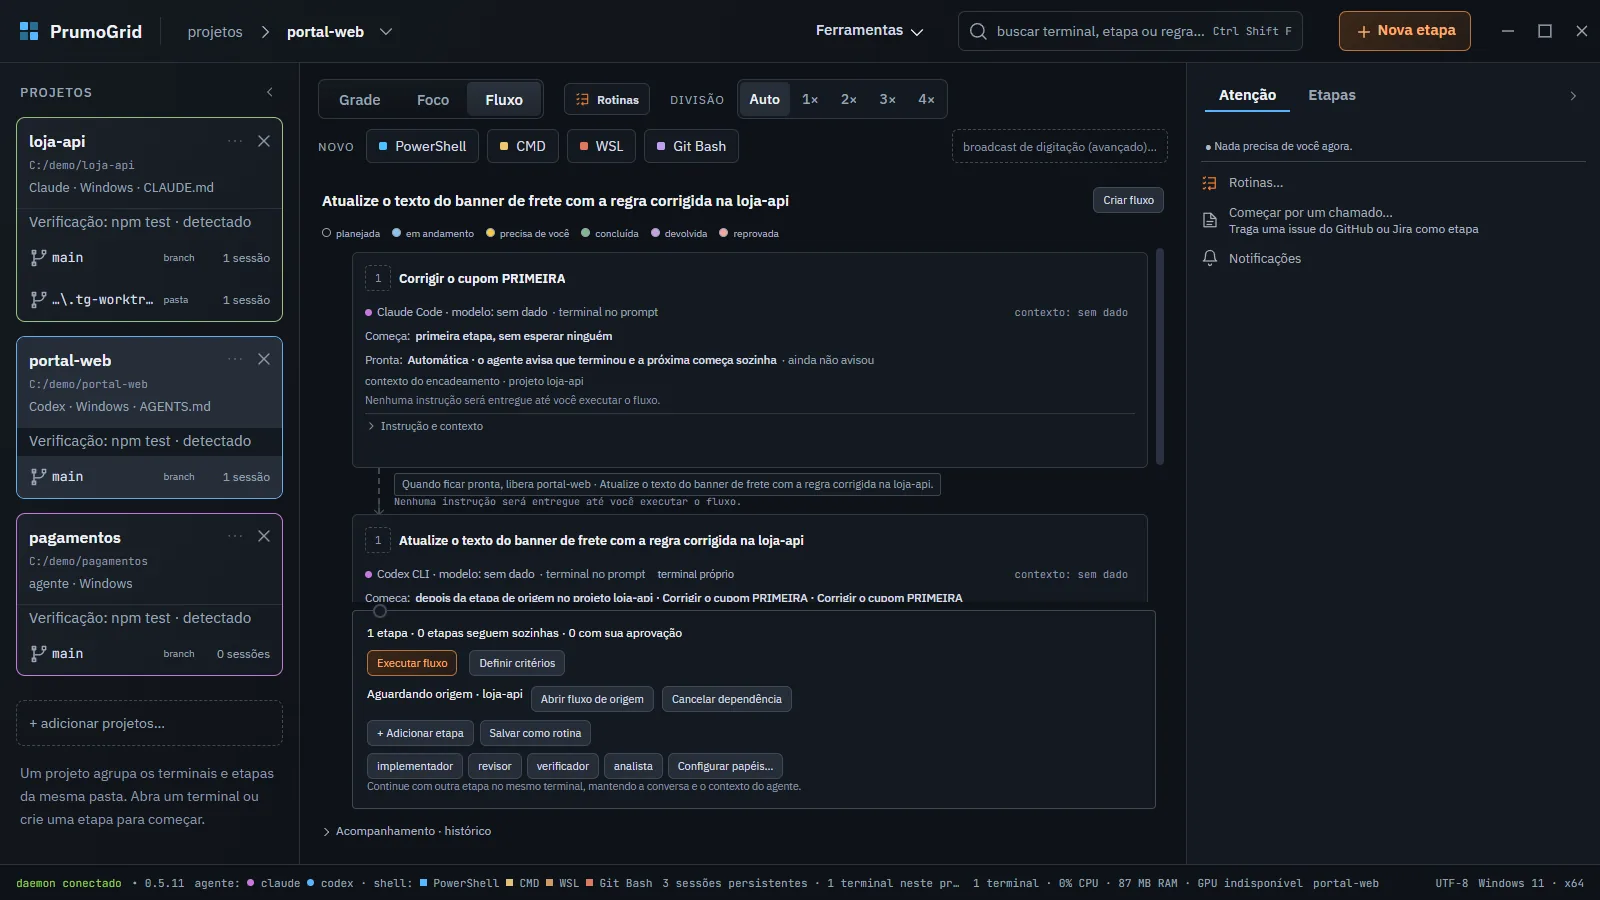The width and height of the screenshot is (1600, 900).
Task: Switch to the Fluxo view
Action: (504, 100)
